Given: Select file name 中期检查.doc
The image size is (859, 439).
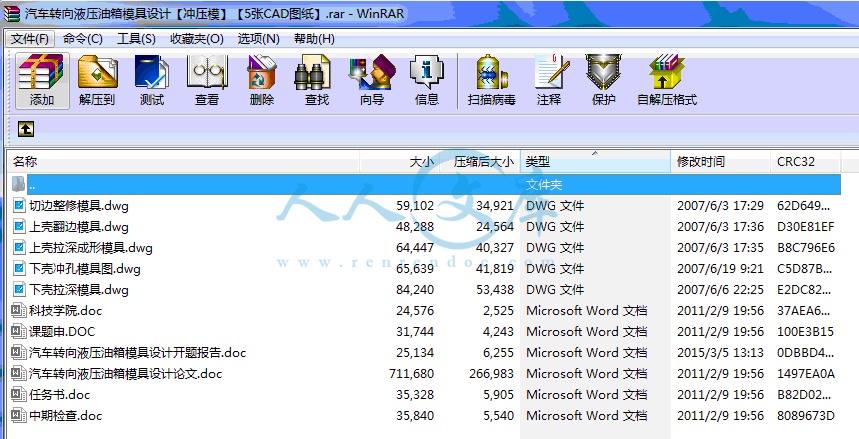Looking at the screenshot, I should [66, 415].
